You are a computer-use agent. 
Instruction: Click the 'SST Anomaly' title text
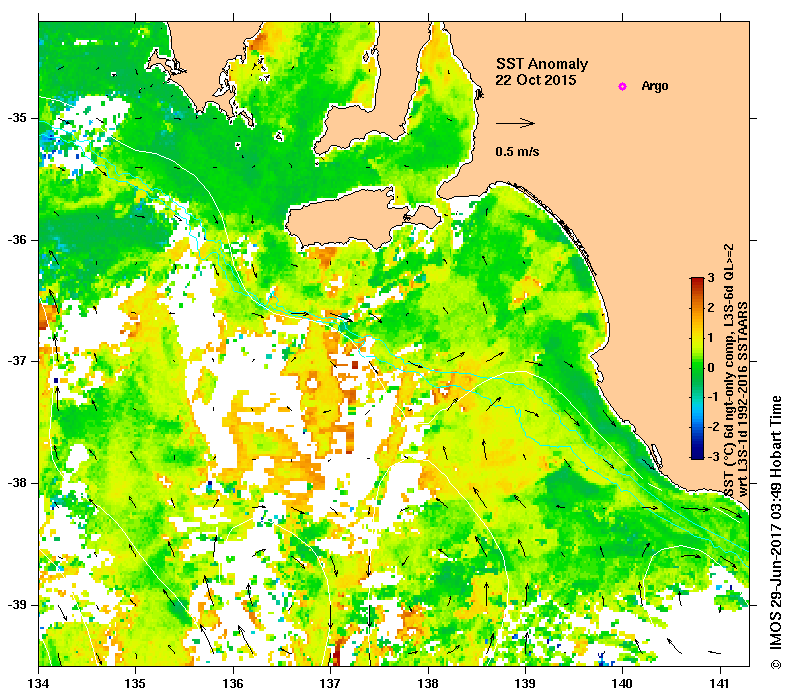point(542,64)
